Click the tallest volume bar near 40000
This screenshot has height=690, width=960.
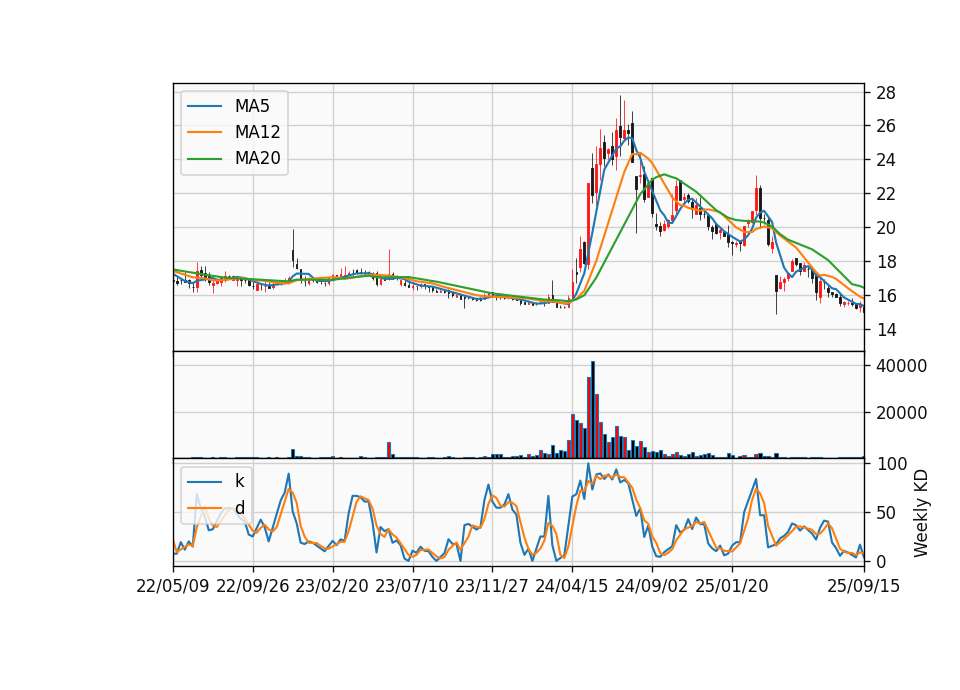click(x=593, y=410)
